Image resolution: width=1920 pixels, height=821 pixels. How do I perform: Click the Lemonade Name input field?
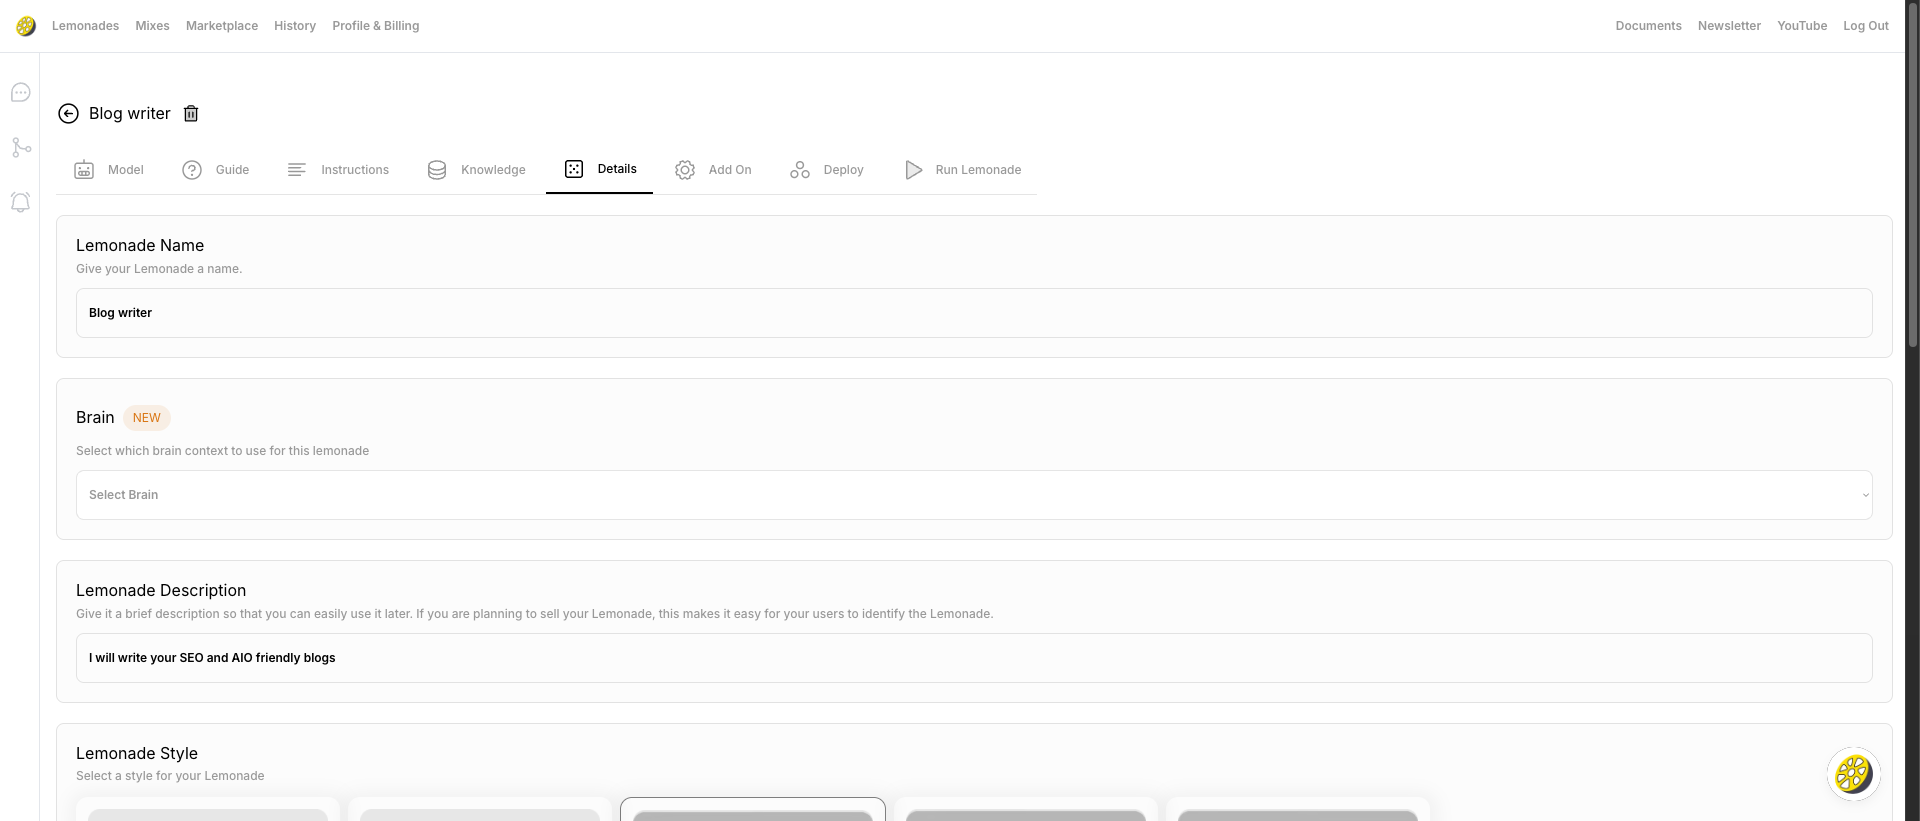coord(974,313)
